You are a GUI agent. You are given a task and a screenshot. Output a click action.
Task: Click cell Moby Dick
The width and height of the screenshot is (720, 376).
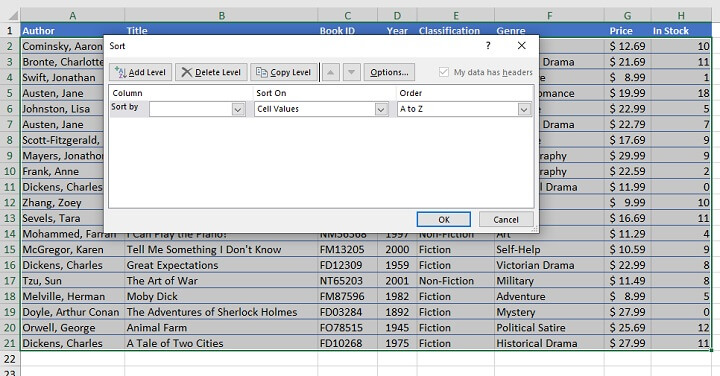(x=221, y=297)
